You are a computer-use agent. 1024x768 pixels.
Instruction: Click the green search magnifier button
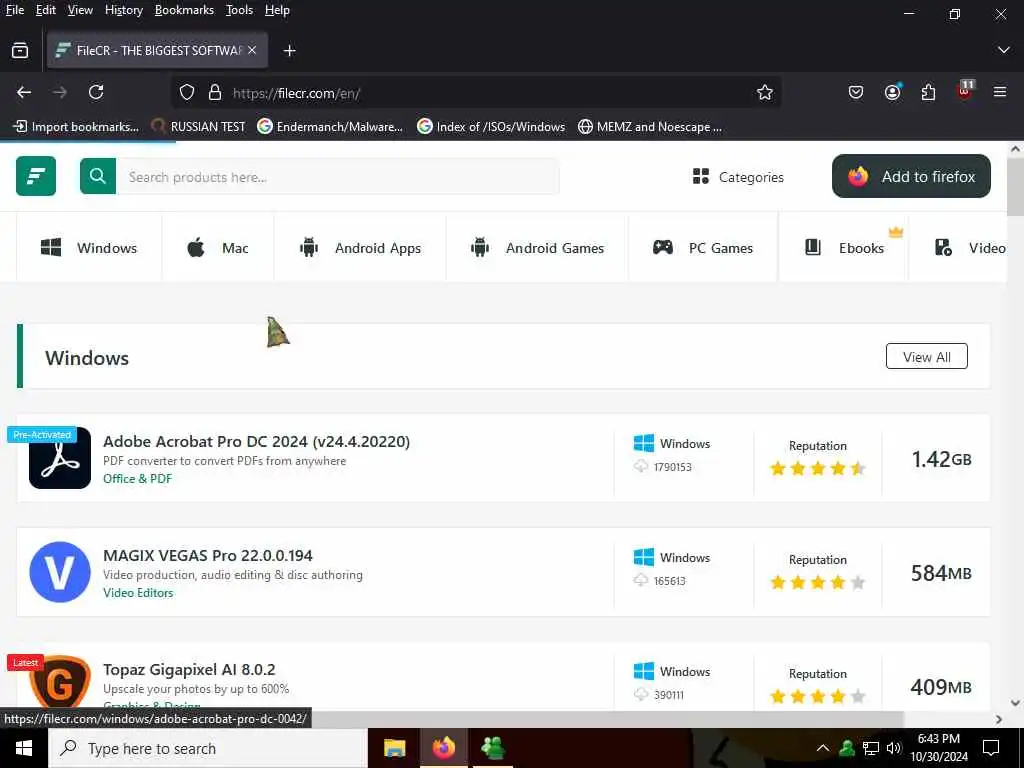[98, 176]
